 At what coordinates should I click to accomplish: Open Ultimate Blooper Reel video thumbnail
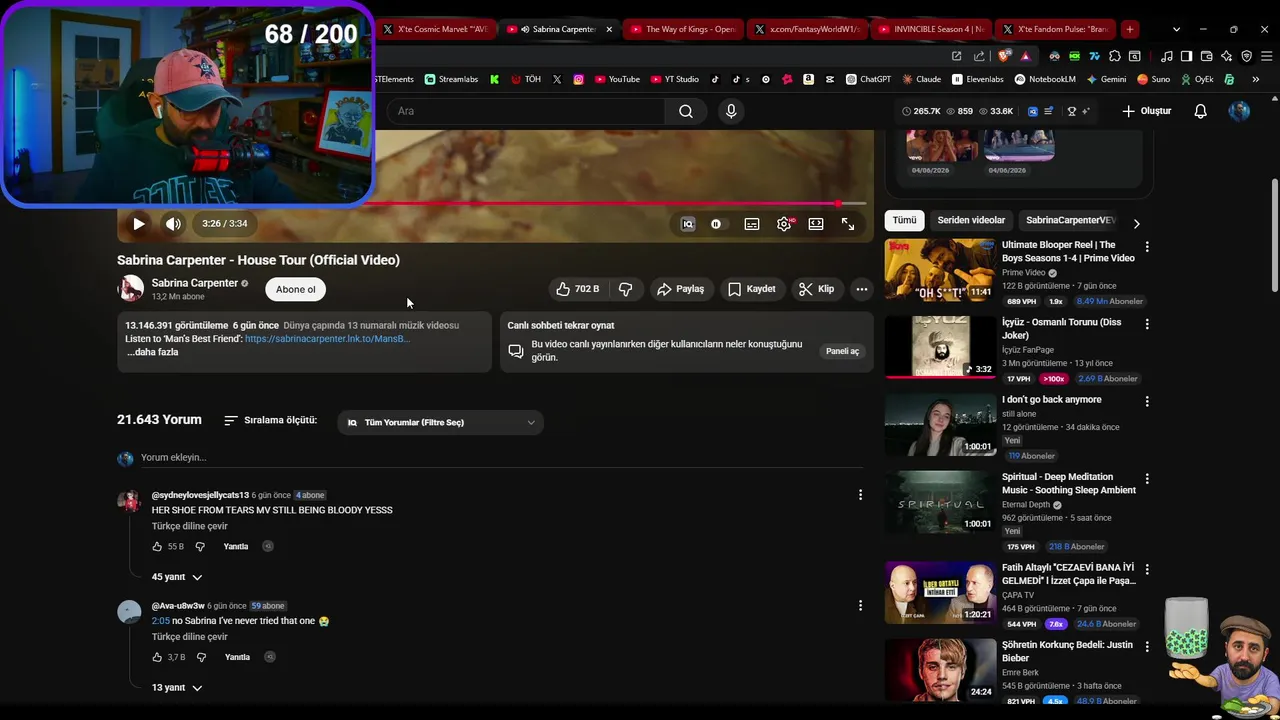coord(940,270)
